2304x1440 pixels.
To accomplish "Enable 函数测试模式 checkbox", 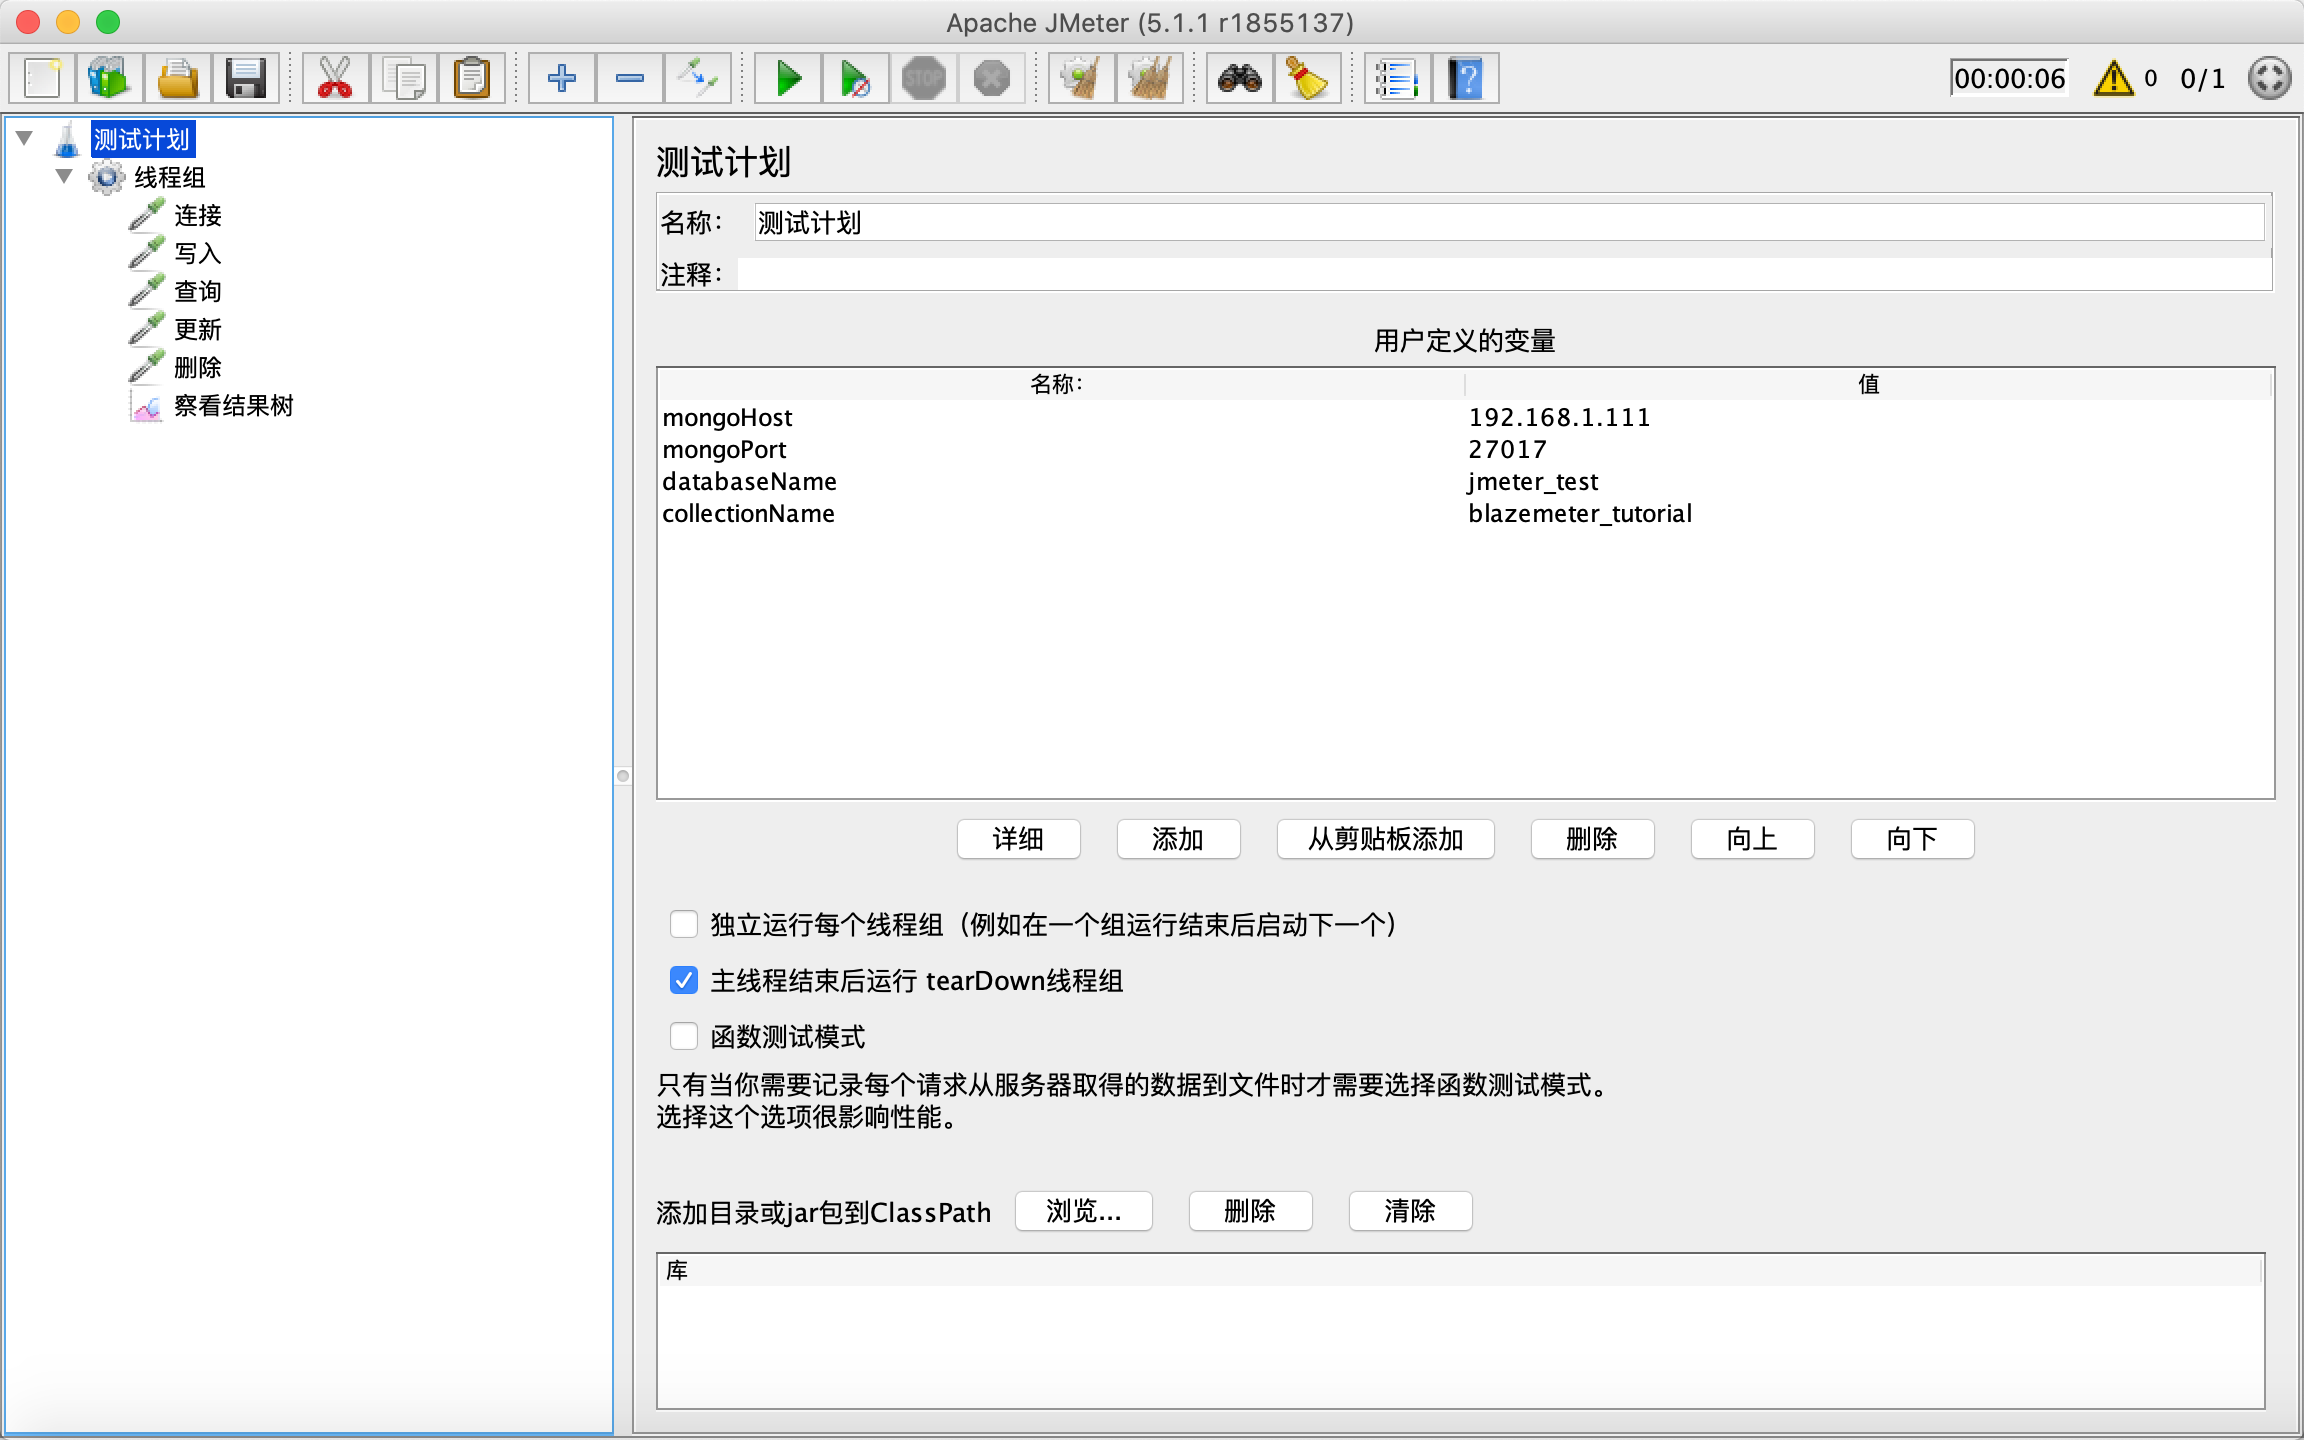I will (x=684, y=1036).
